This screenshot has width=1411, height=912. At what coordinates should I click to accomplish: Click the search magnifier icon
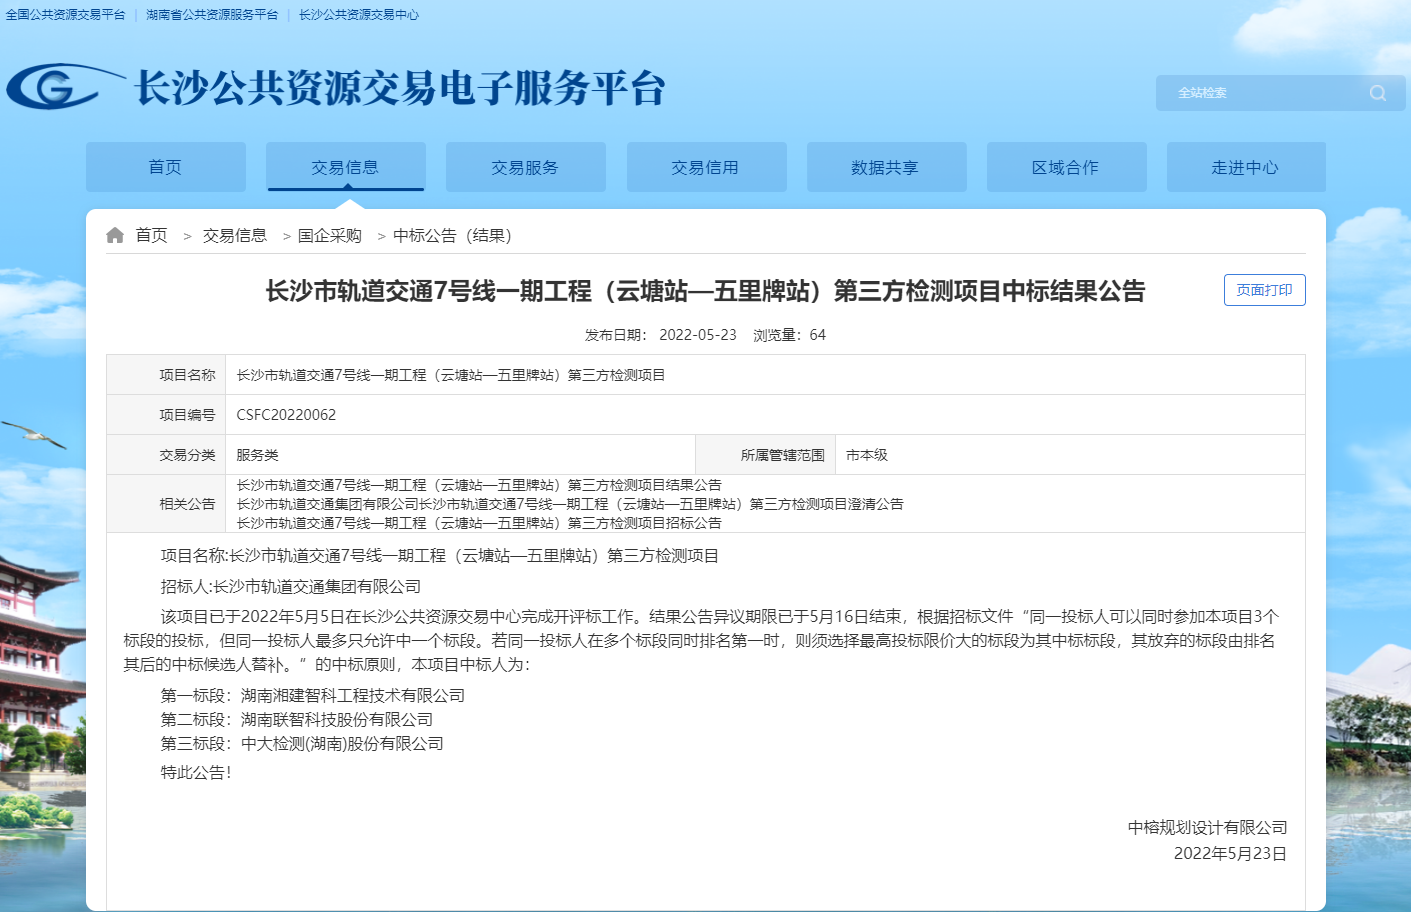[x=1377, y=93]
